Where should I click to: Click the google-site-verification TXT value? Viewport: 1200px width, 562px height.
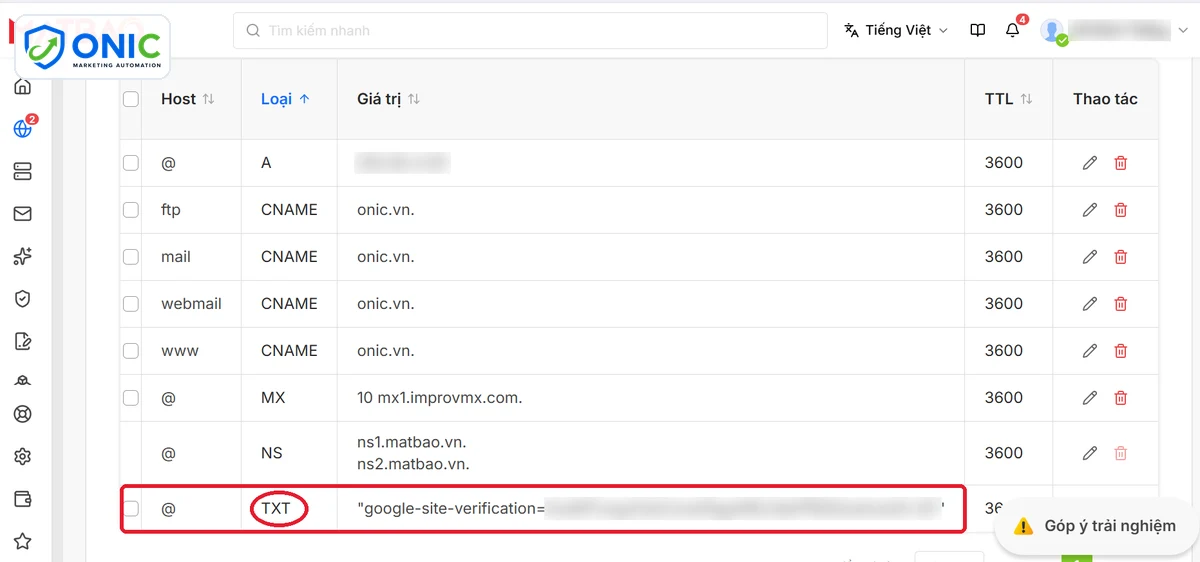651,509
